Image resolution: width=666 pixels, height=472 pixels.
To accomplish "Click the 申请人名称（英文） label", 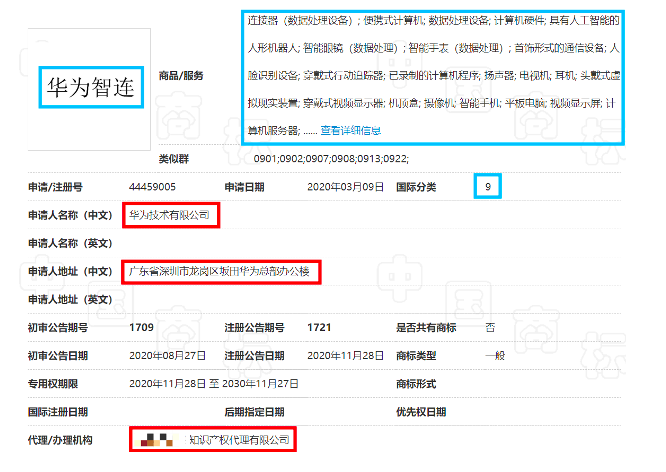I will point(70,243).
